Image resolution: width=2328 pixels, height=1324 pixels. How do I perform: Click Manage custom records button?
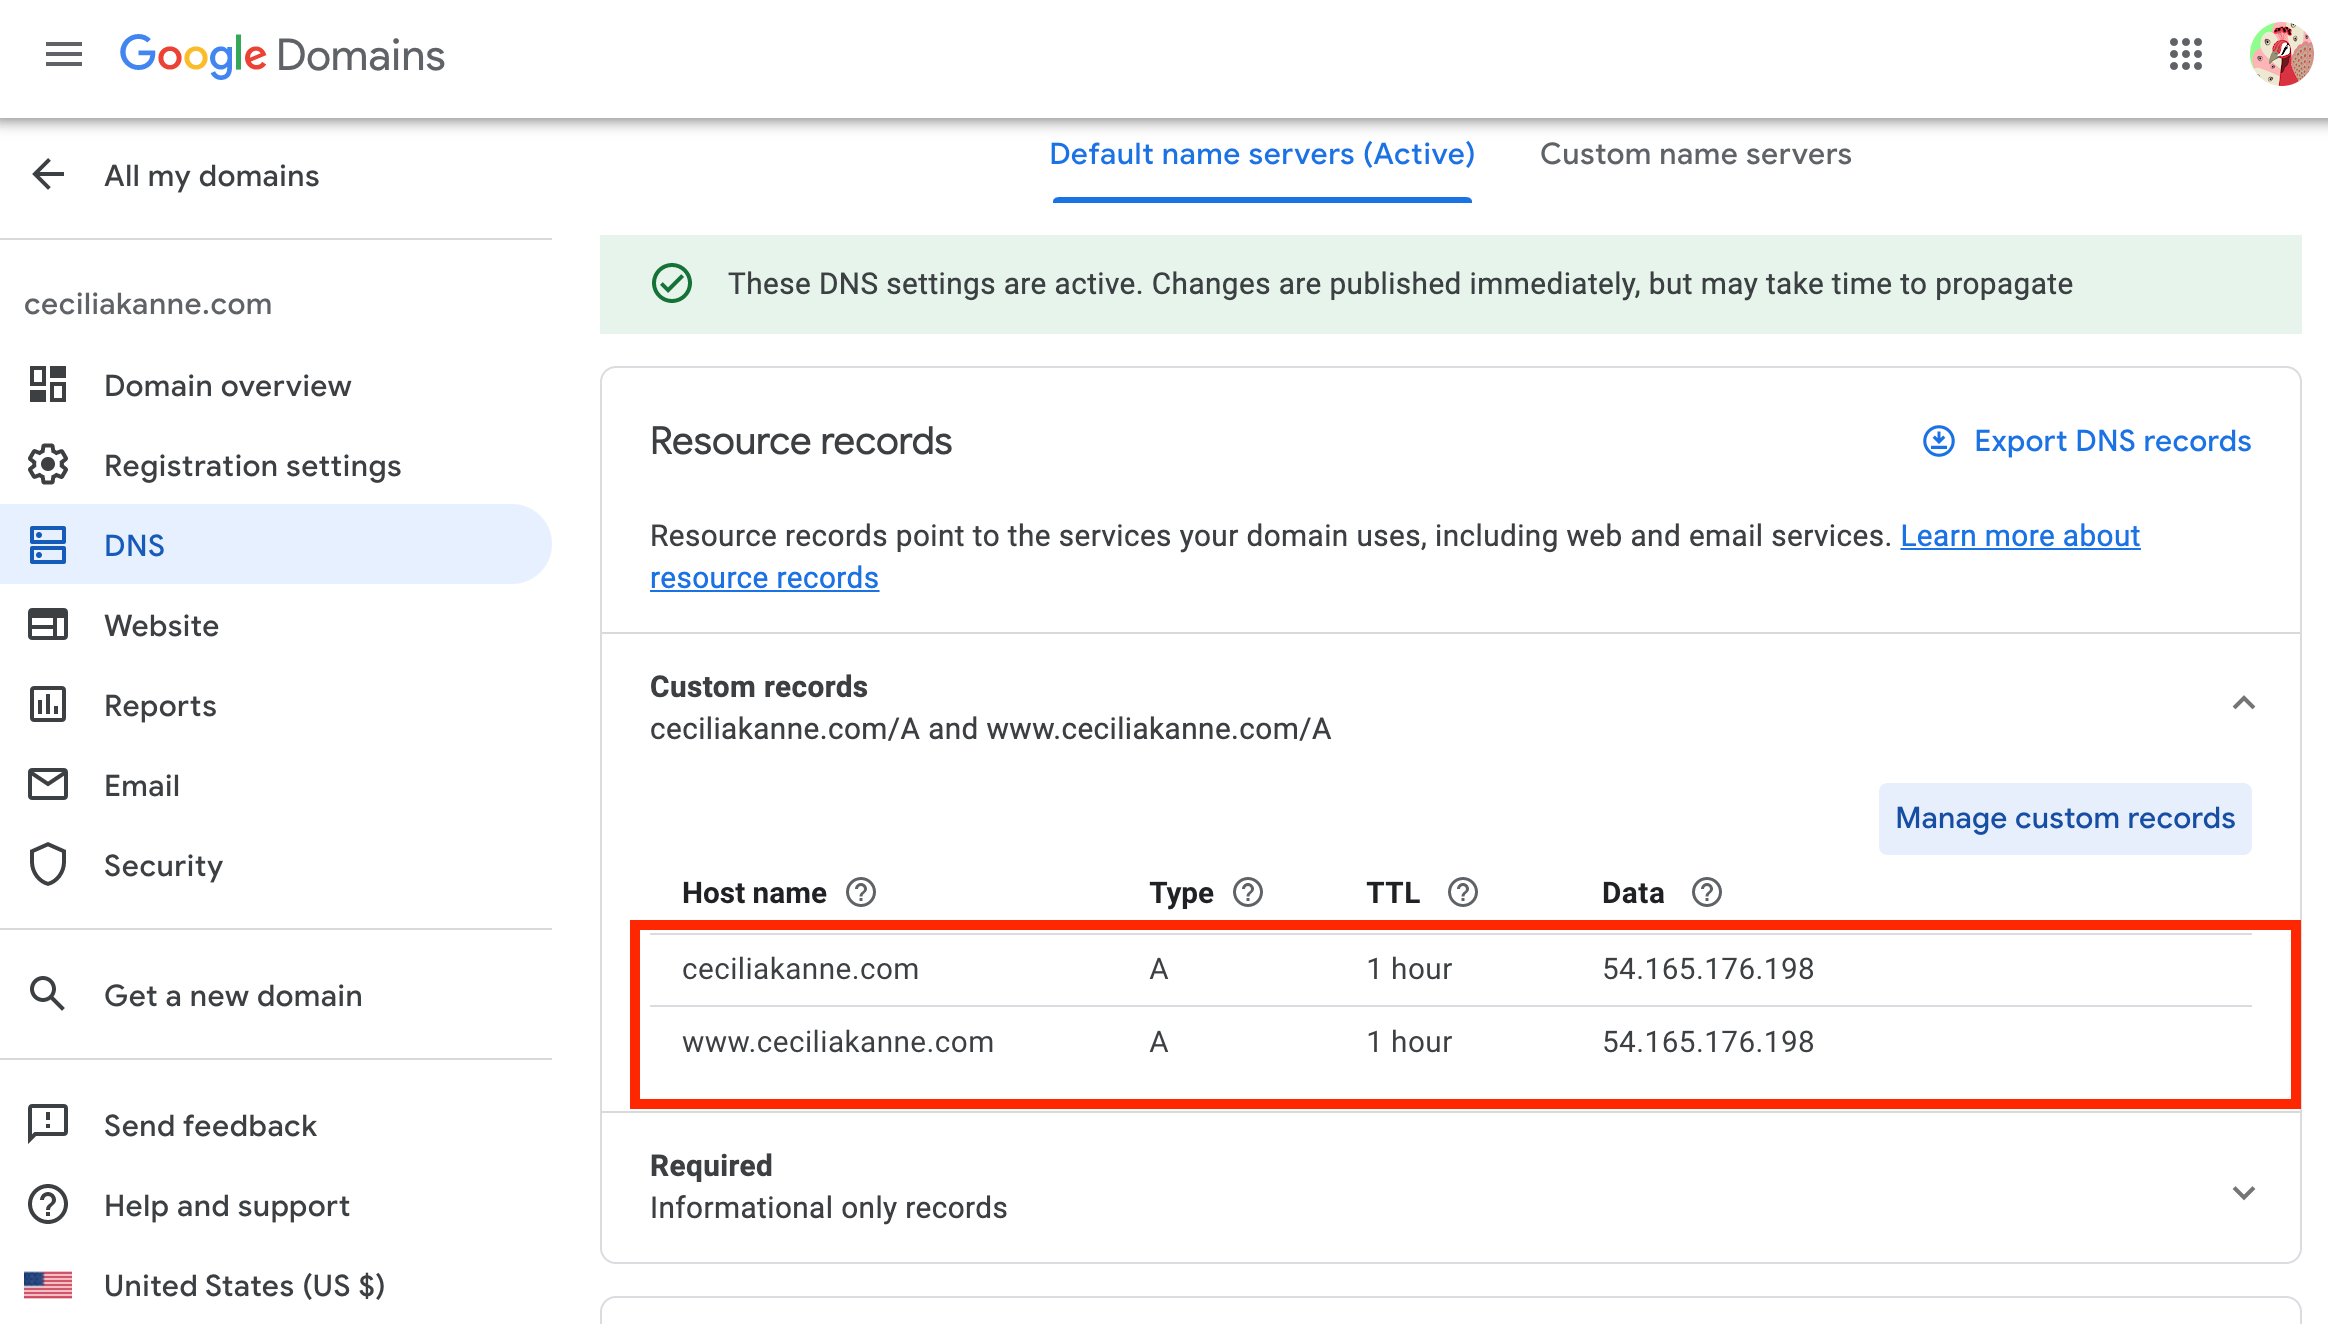point(2064,818)
